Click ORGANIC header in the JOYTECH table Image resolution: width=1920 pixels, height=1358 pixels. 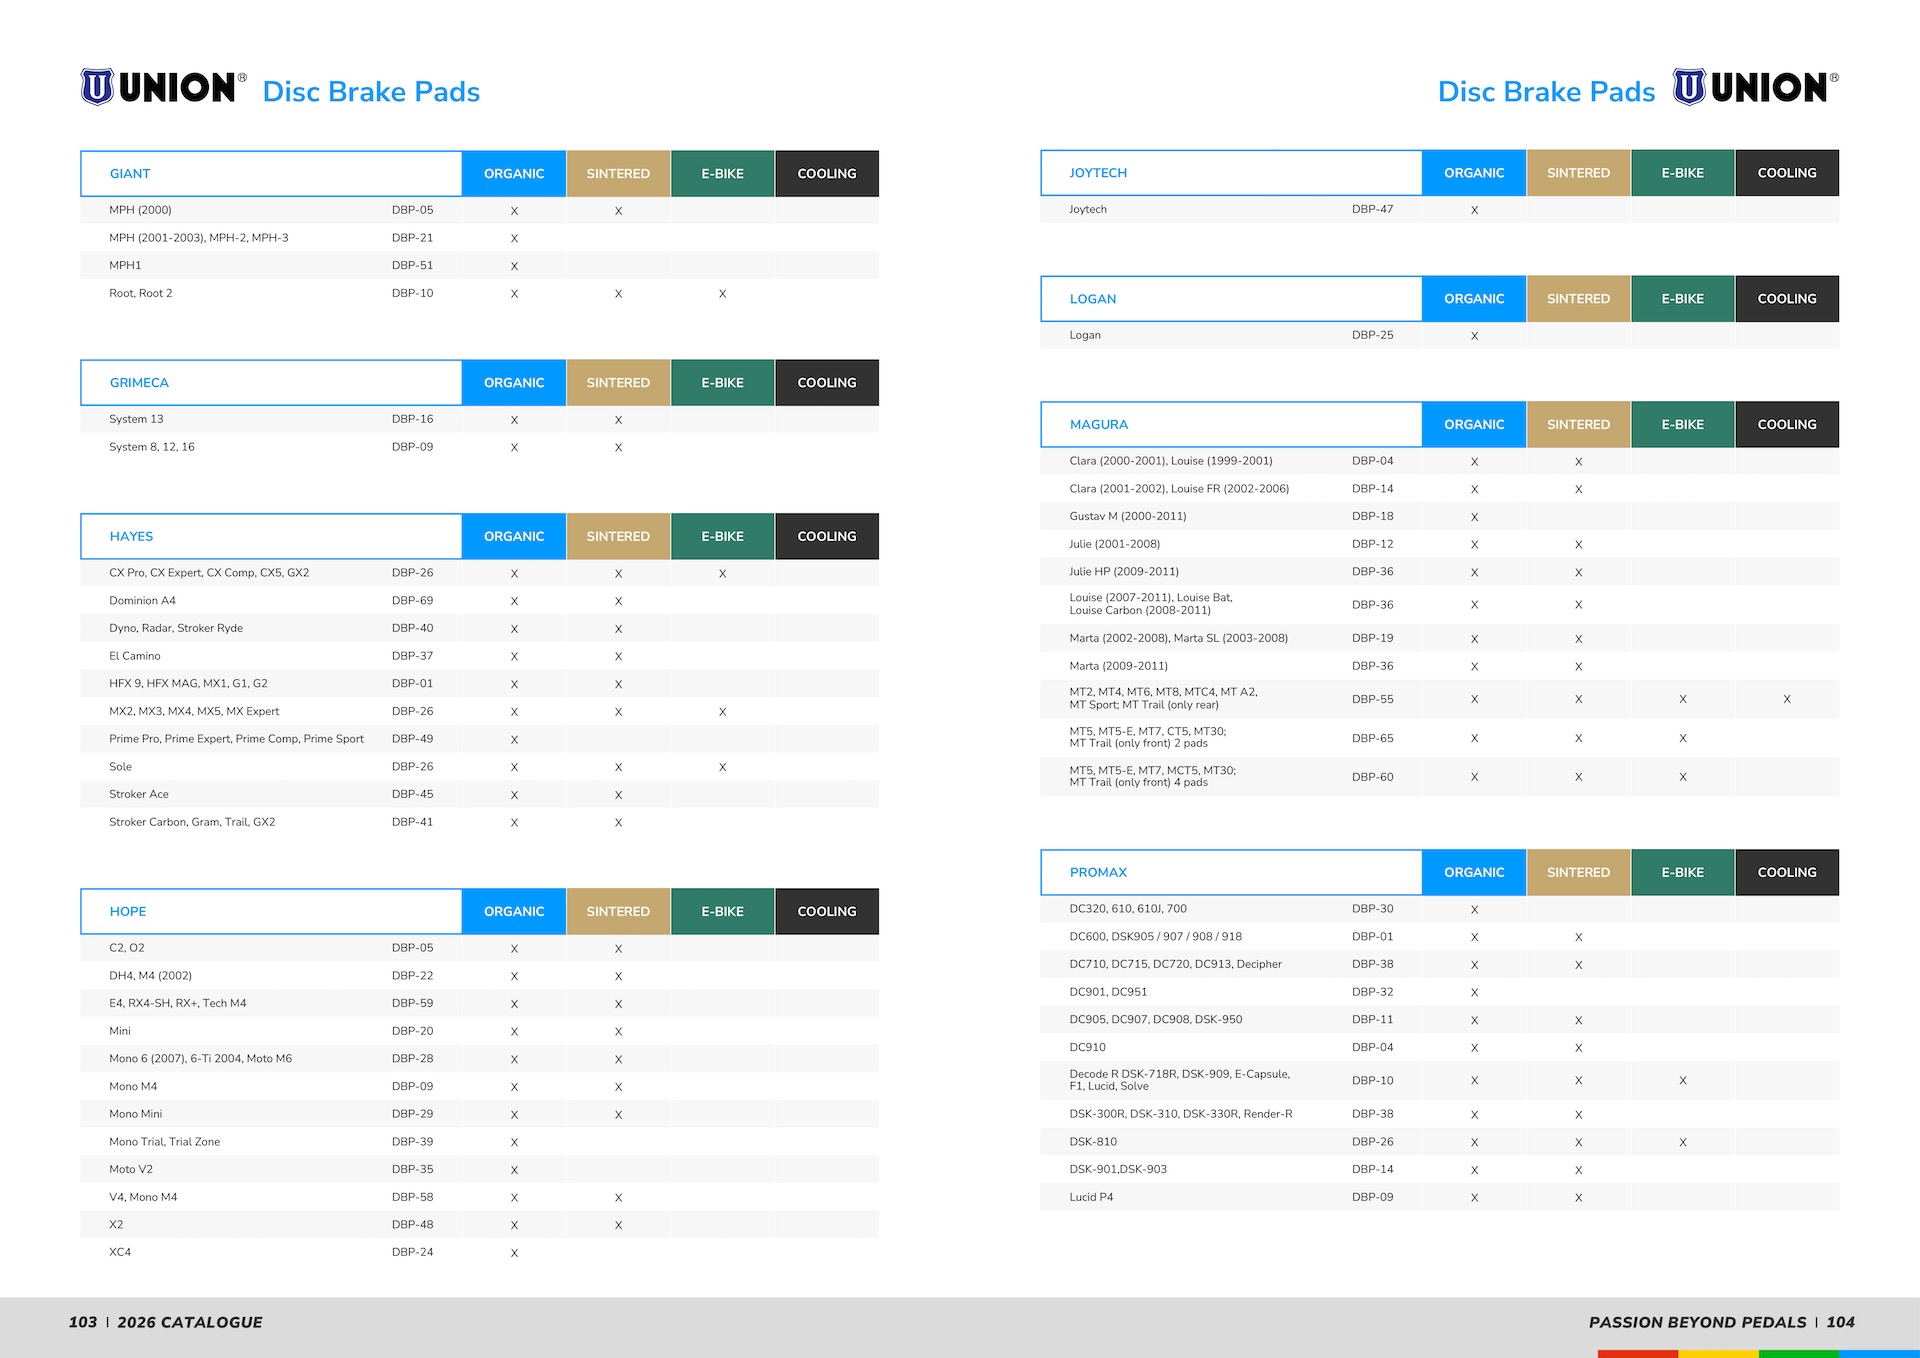pos(1474,173)
